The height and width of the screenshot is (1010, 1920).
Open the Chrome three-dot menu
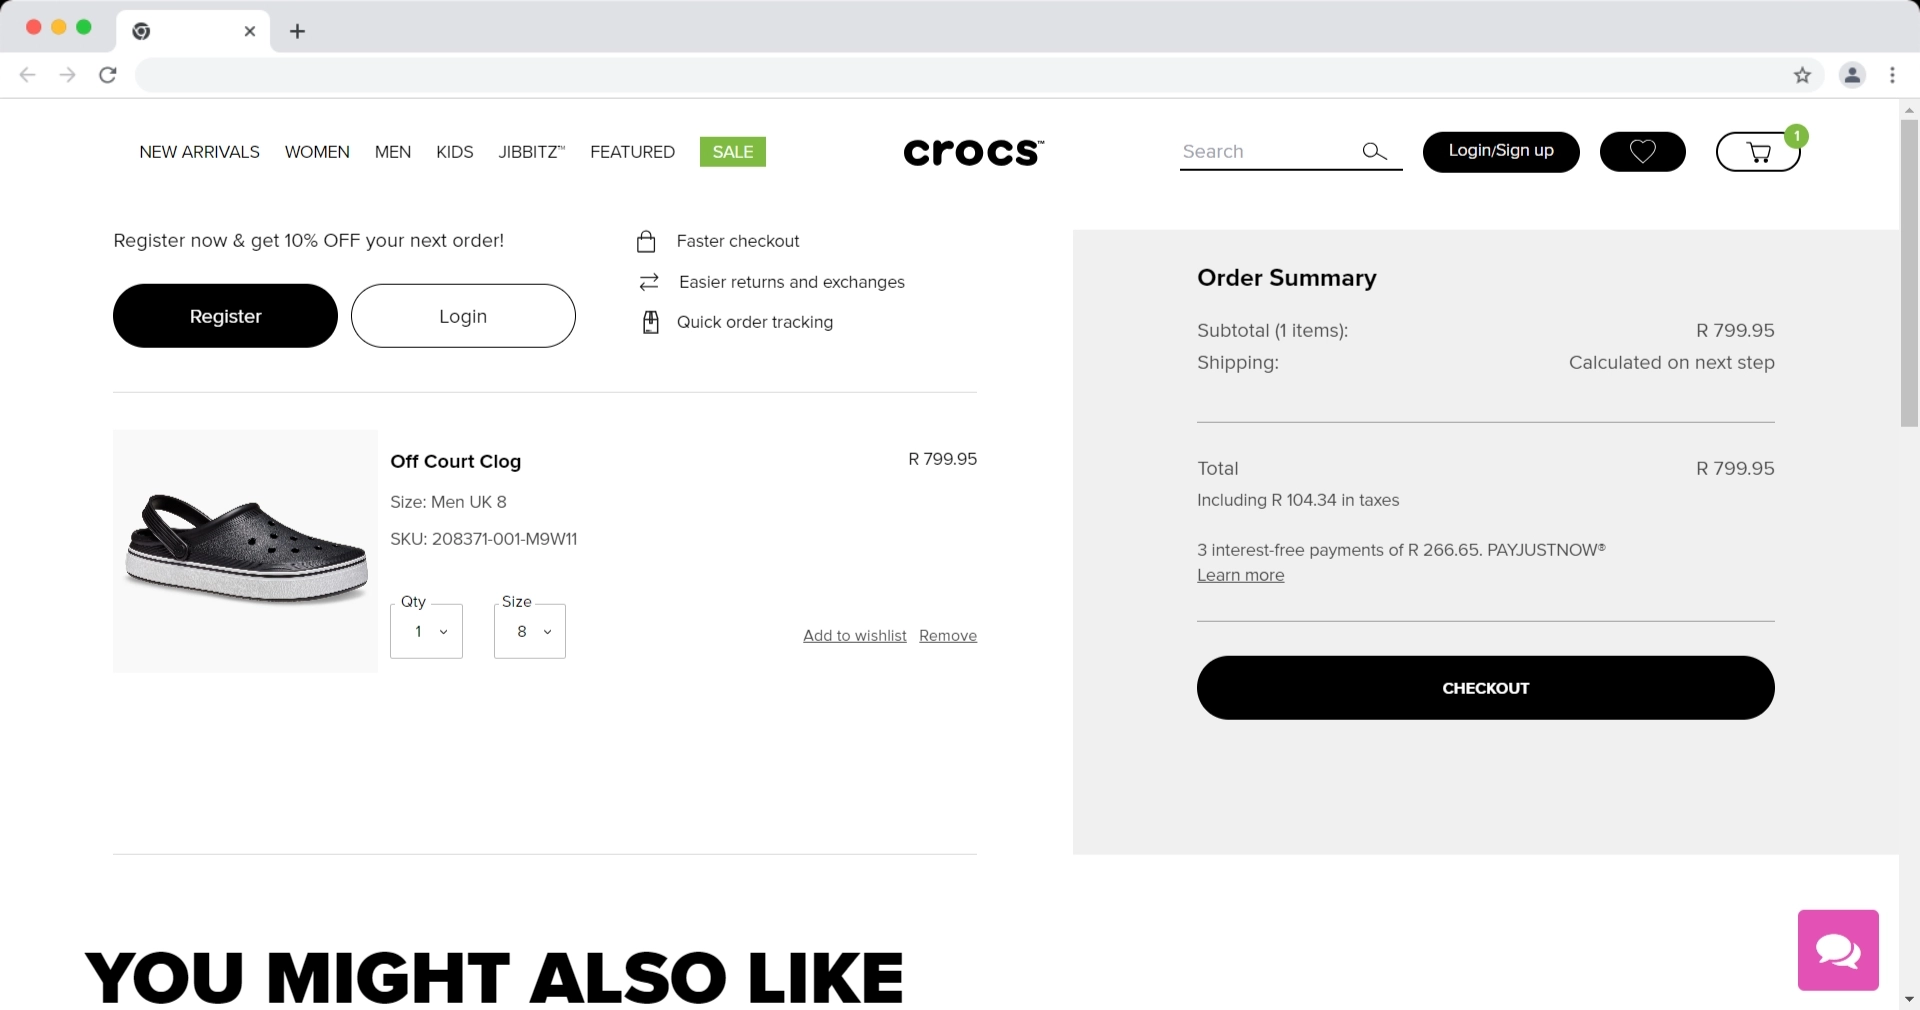1892,75
